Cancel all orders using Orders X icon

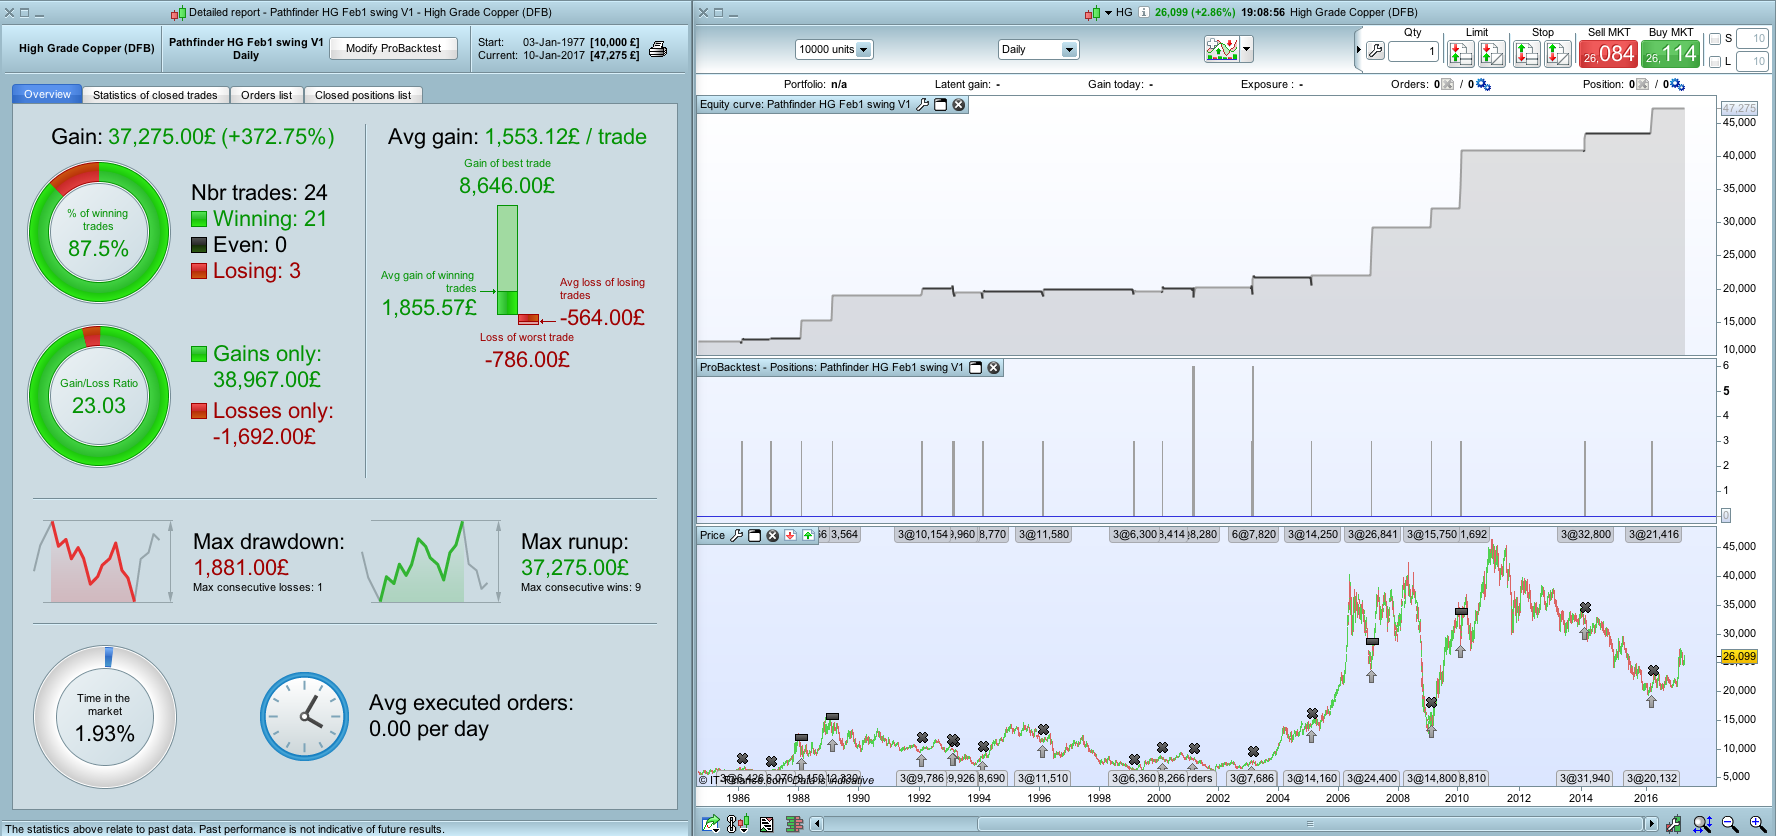click(1447, 85)
